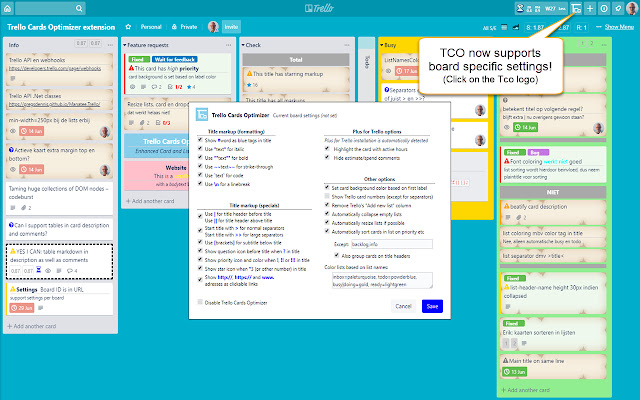Open the Trello home icon
640x400 pixels.
point(7,8)
